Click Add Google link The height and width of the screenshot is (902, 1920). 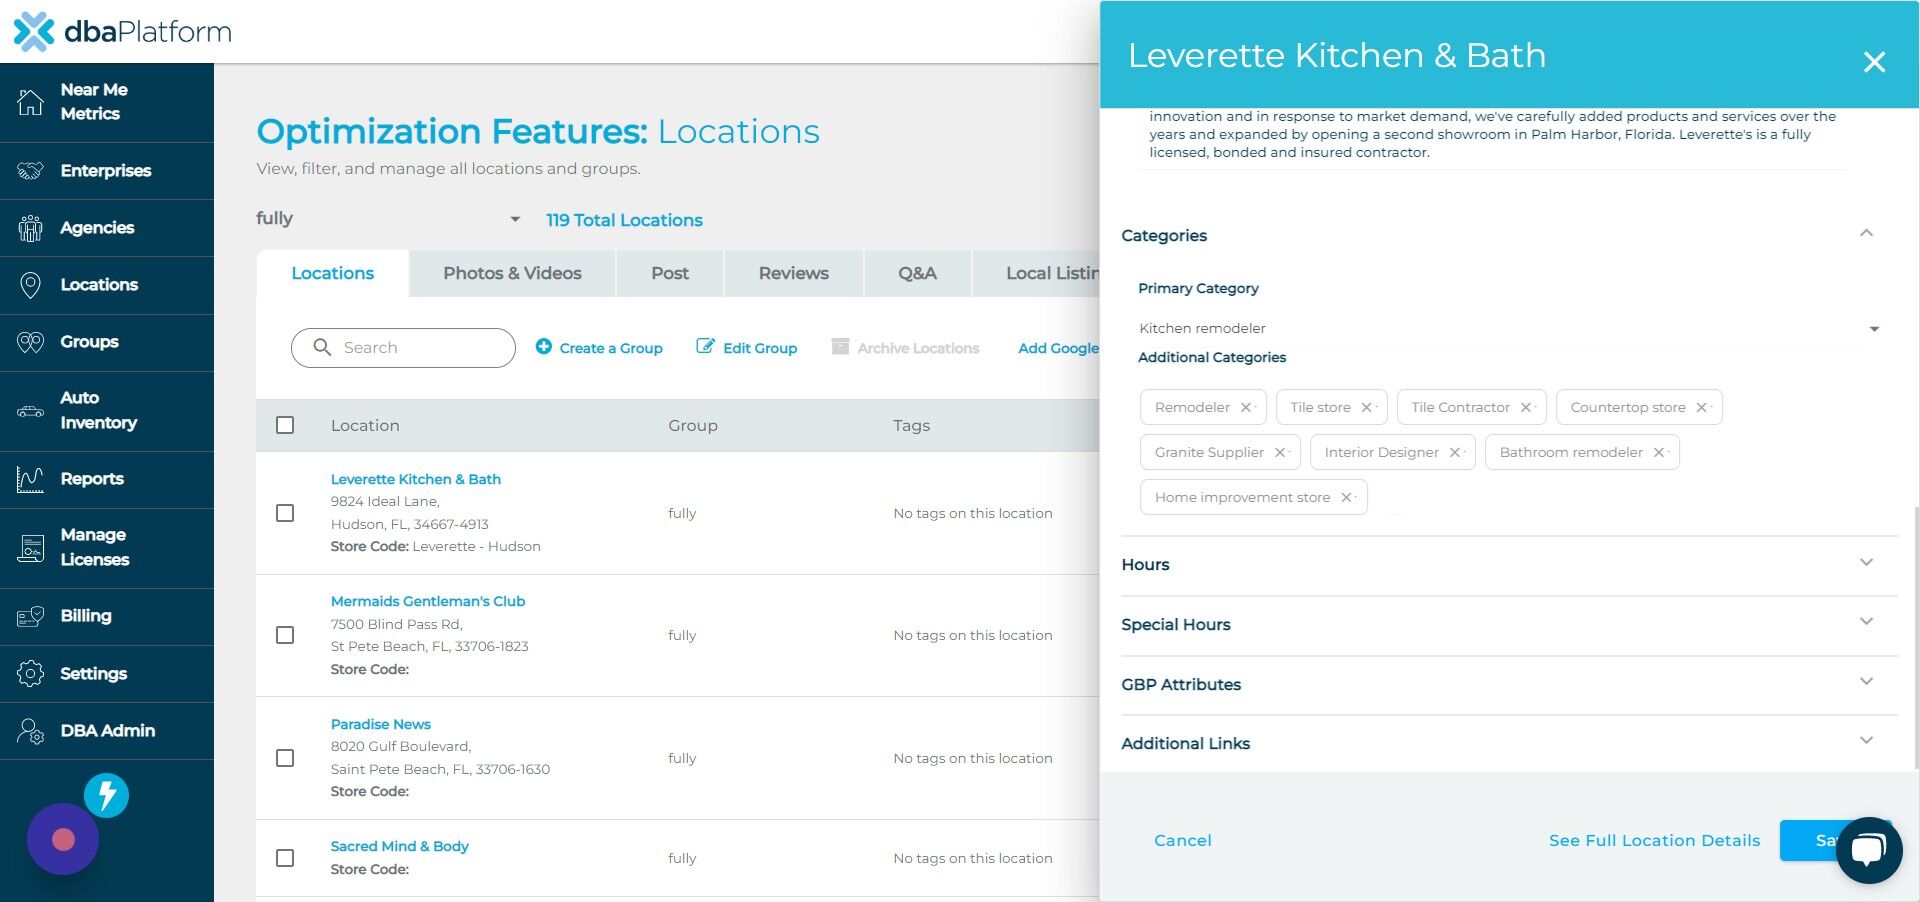click(1058, 347)
